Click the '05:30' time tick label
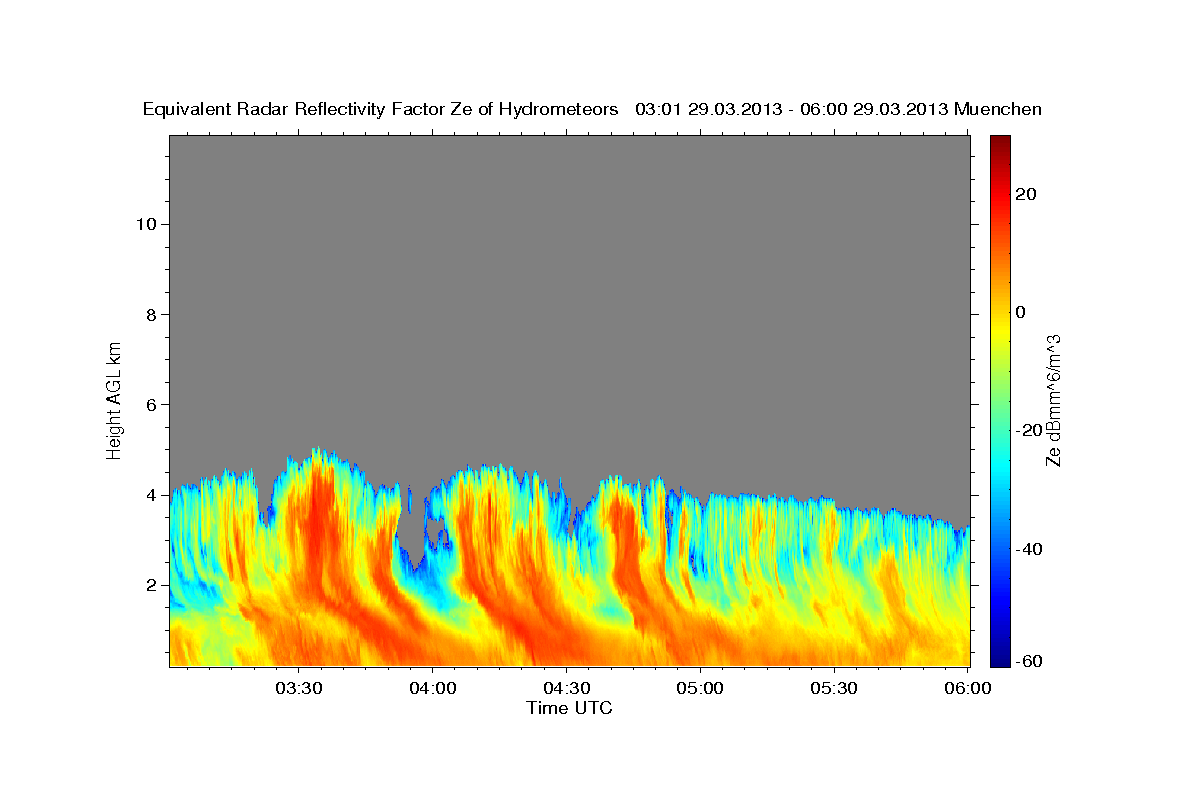The width and height of the screenshot is (1200, 800). click(834, 689)
